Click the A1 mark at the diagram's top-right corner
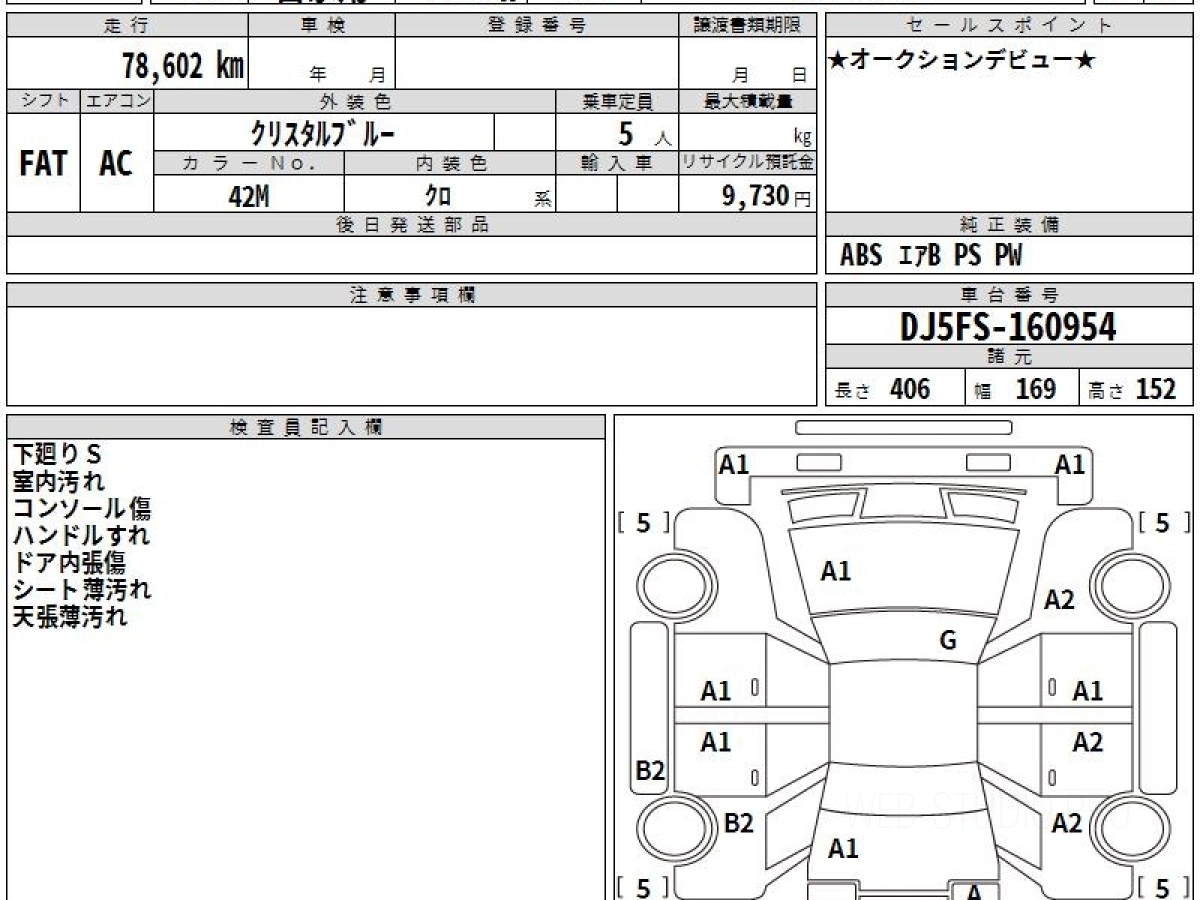 tap(1070, 464)
